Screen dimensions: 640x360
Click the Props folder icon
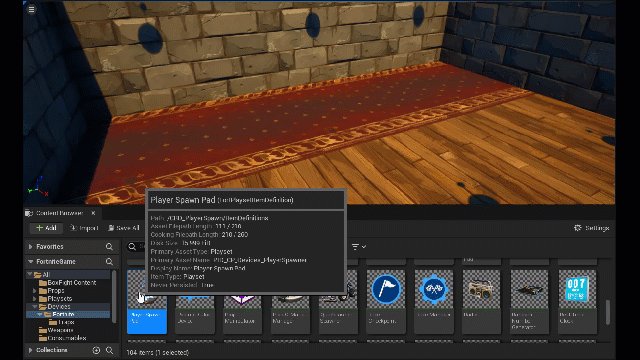(43, 291)
